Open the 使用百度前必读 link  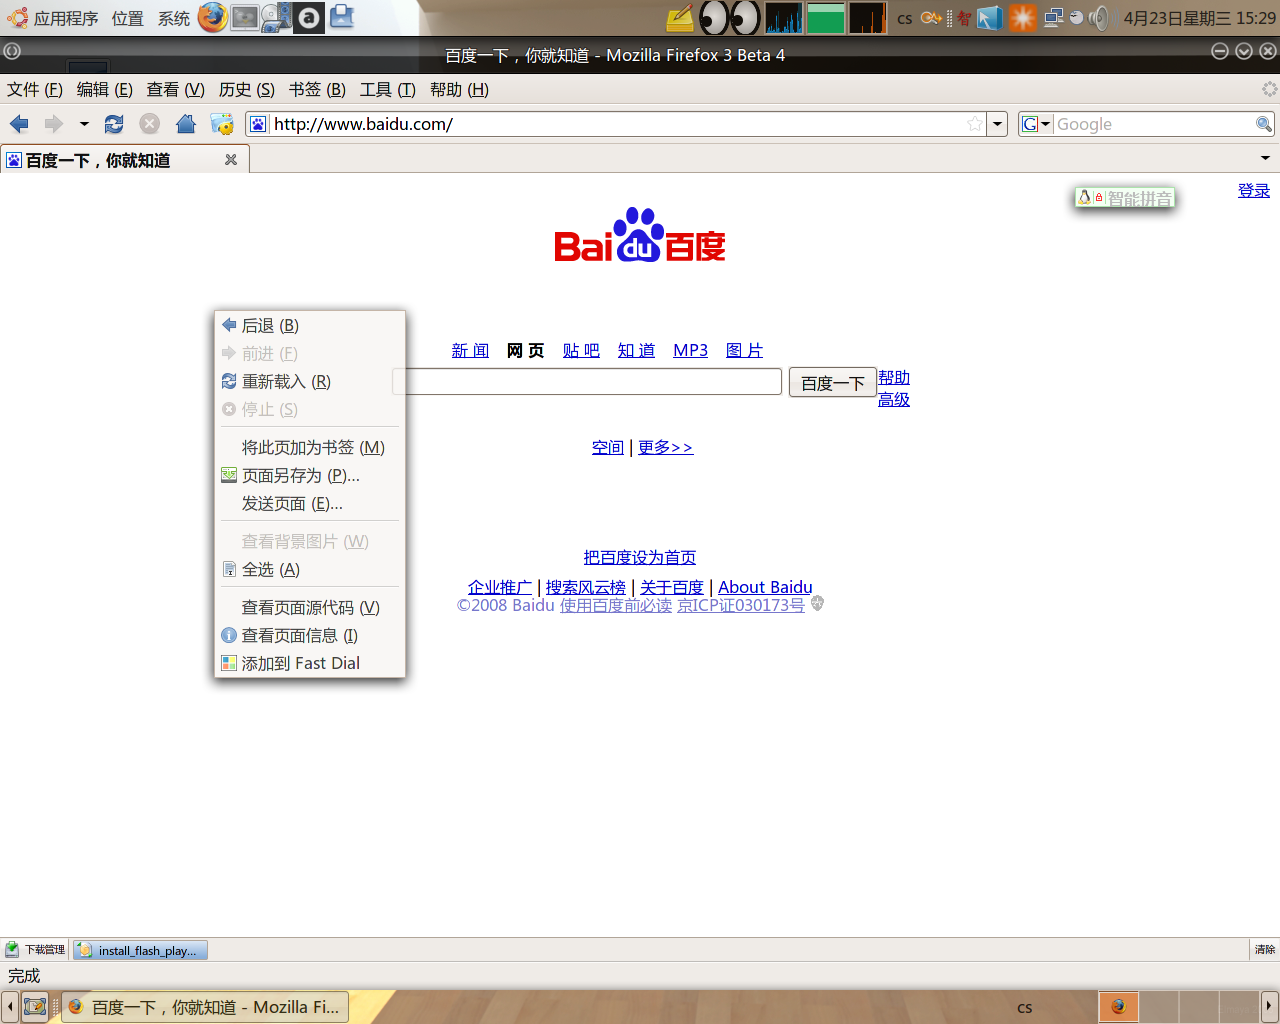click(x=616, y=605)
